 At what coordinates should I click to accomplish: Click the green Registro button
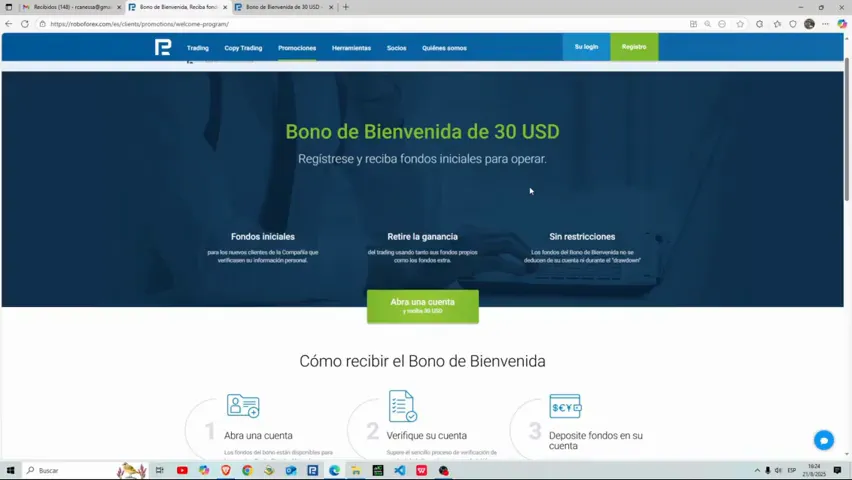[x=634, y=47]
